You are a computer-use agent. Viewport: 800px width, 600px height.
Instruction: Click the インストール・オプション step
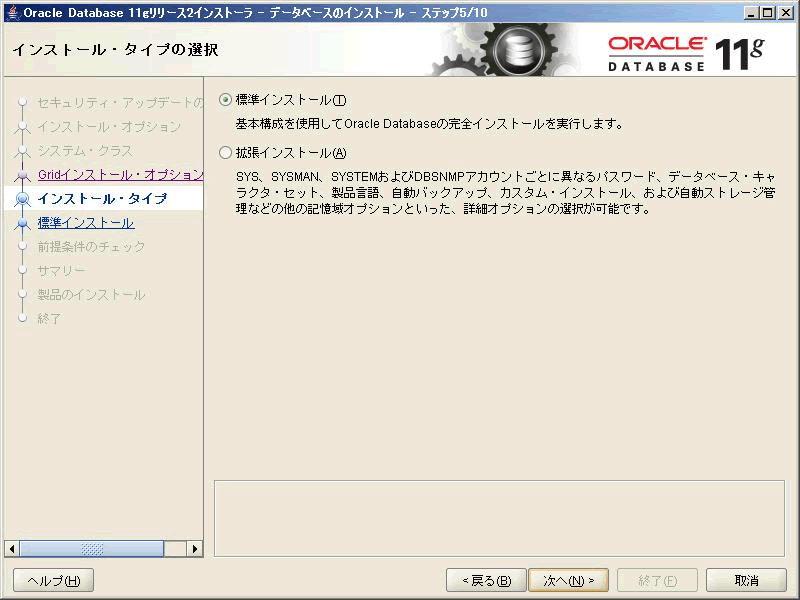[x=109, y=127]
